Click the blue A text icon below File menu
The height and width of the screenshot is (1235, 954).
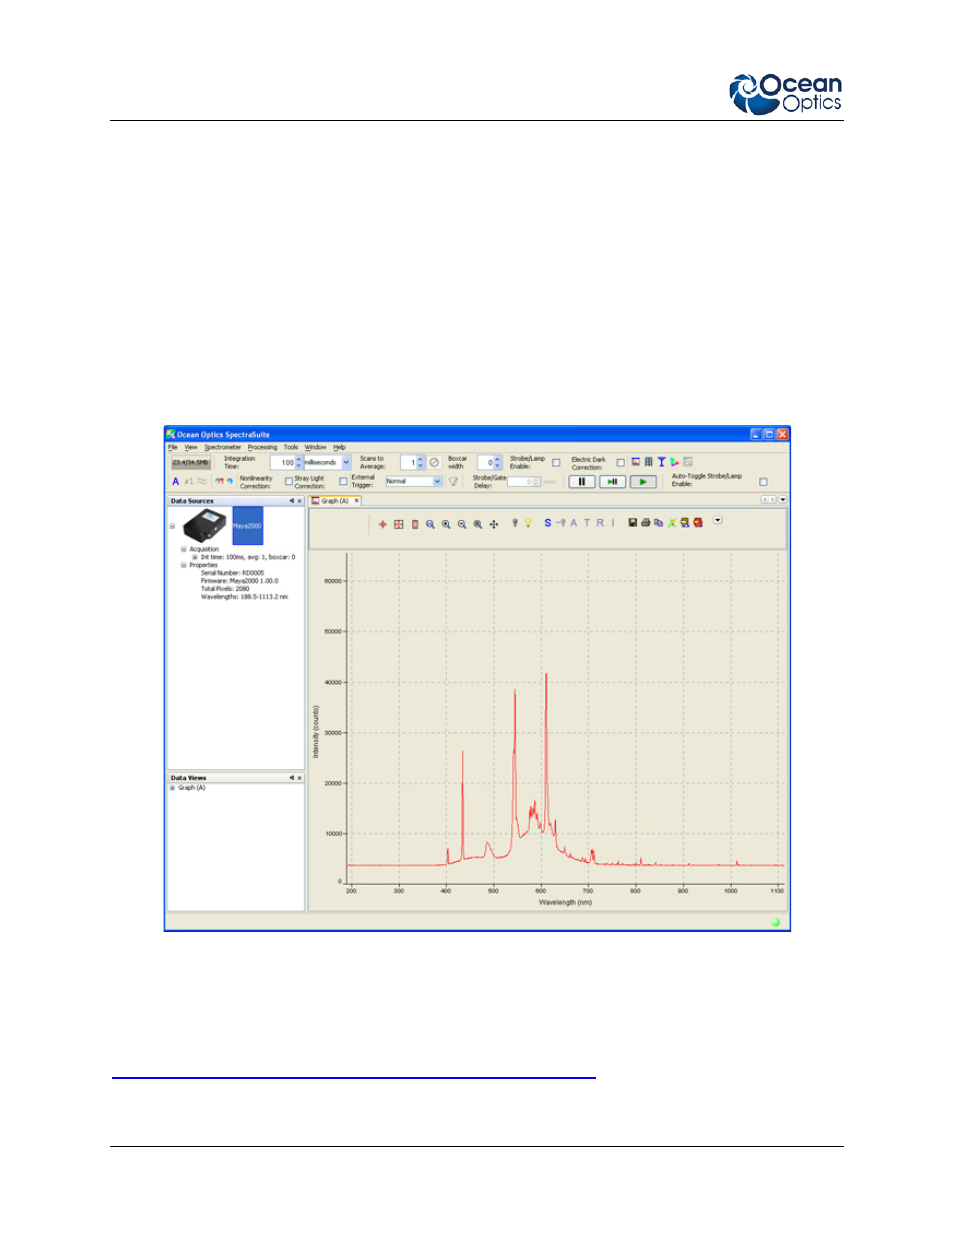[176, 481]
